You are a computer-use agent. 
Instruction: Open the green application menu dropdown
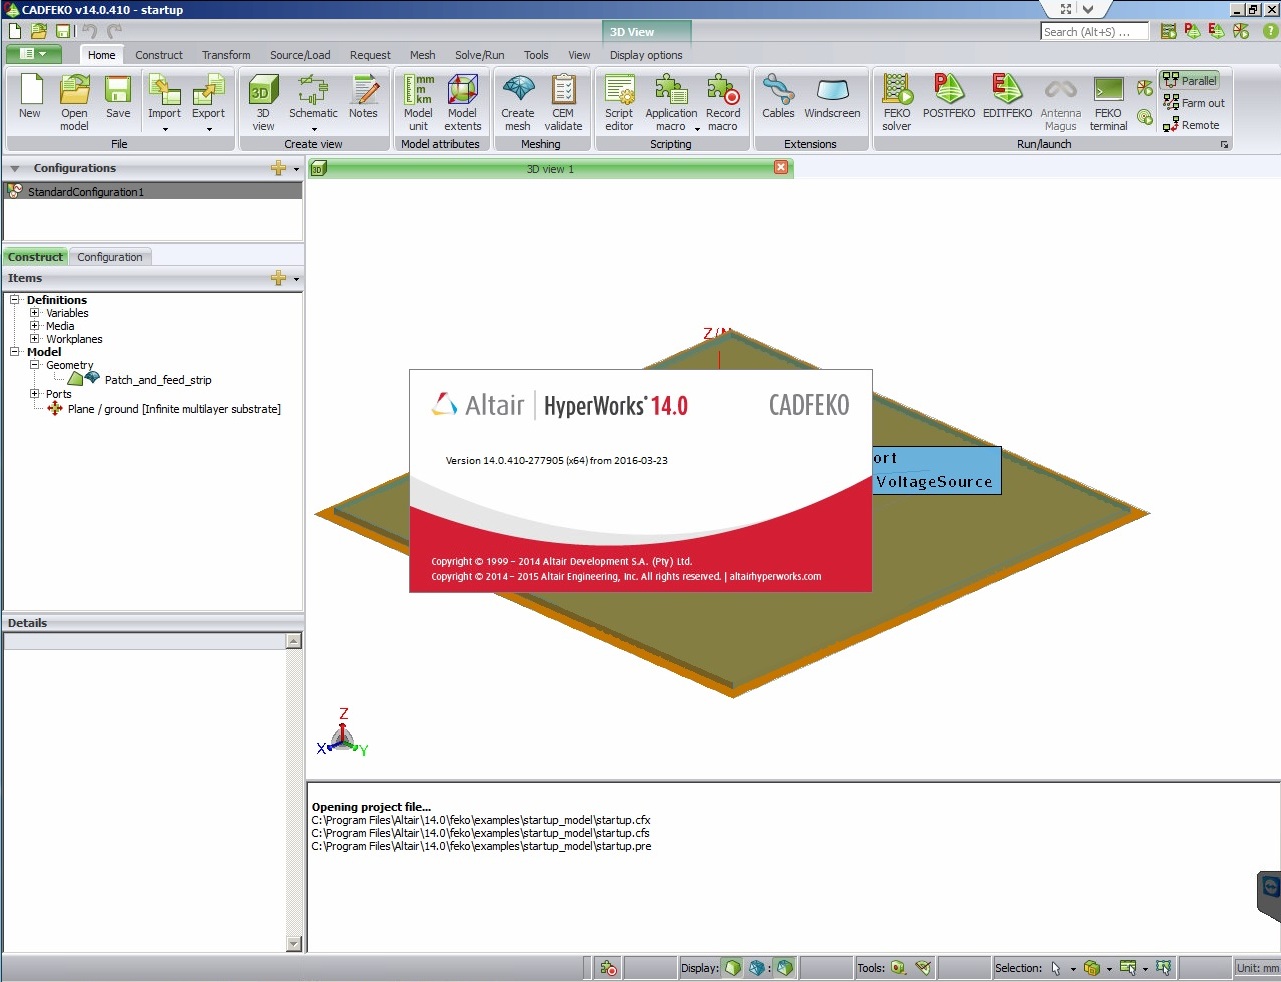34,54
